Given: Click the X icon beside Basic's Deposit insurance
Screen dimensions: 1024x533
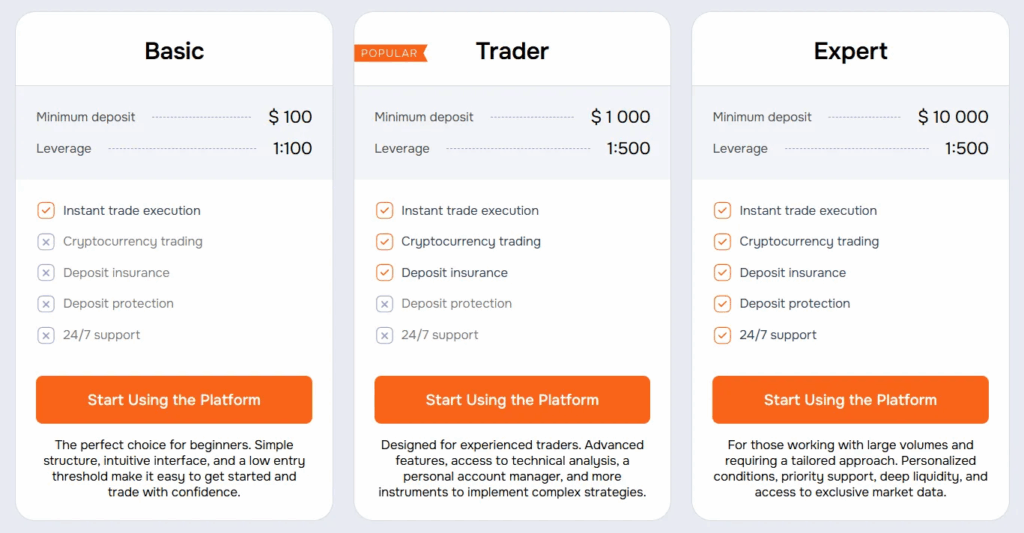Looking at the screenshot, I should pyautogui.click(x=46, y=273).
